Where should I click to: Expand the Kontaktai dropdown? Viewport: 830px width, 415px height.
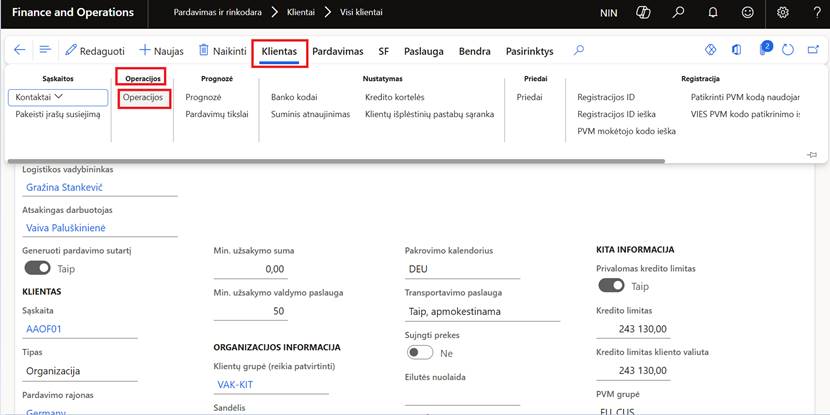(x=58, y=97)
